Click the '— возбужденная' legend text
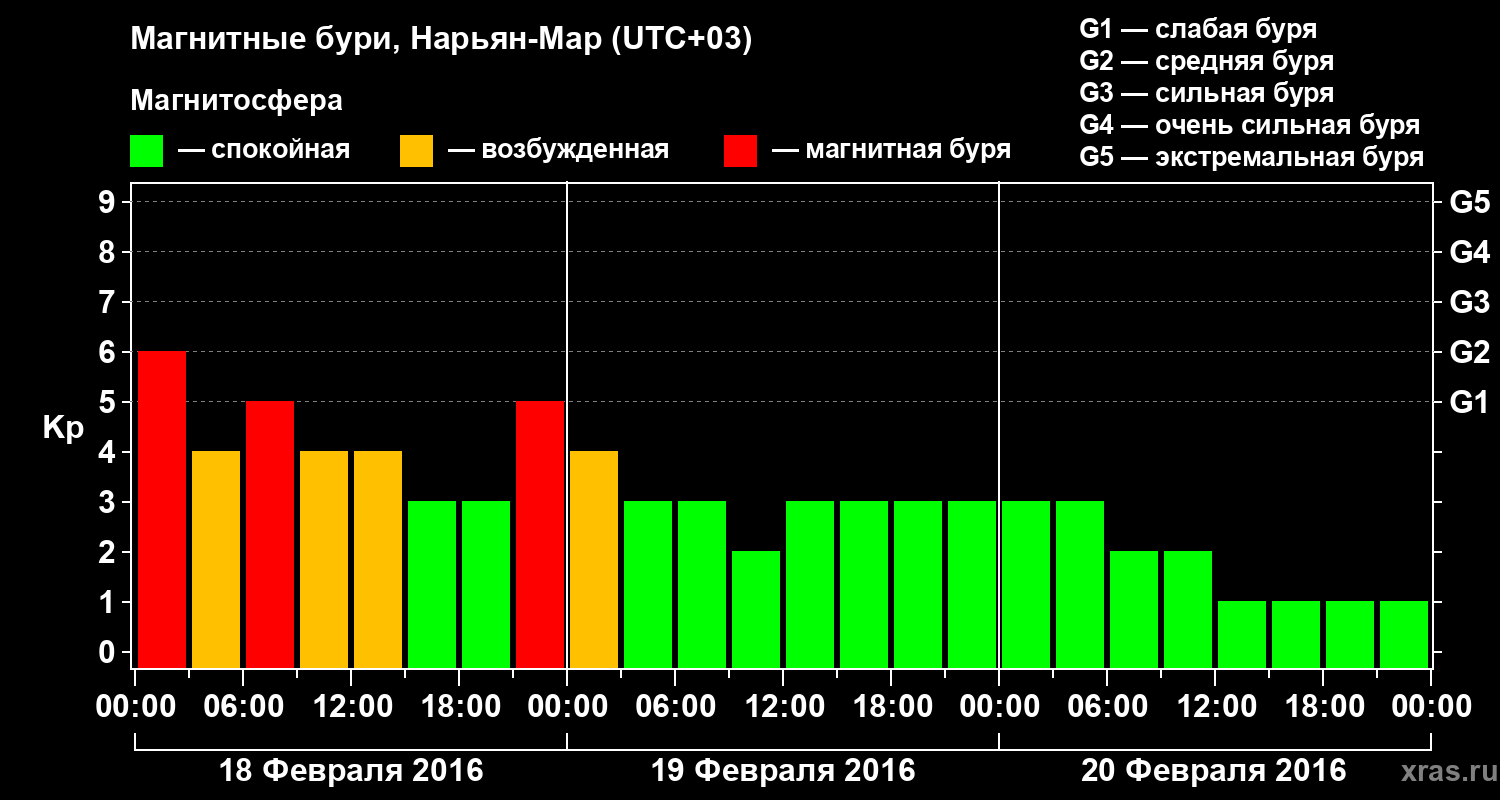Screen dimensions: 1500x800 [x=558, y=151]
